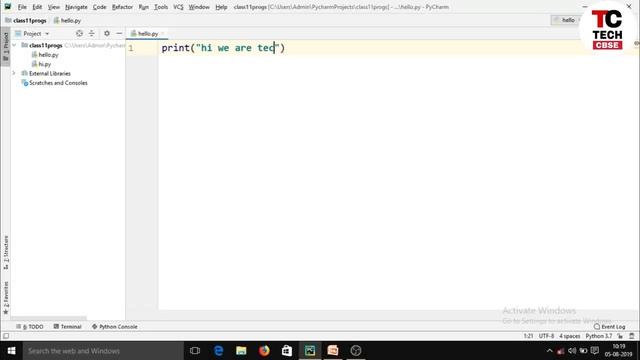Open the Python Console tool window
This screenshot has height=360, width=640.
point(115,327)
